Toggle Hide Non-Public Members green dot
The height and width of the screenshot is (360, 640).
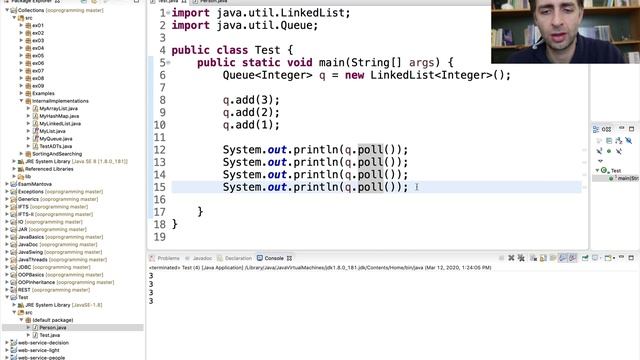[609, 151]
